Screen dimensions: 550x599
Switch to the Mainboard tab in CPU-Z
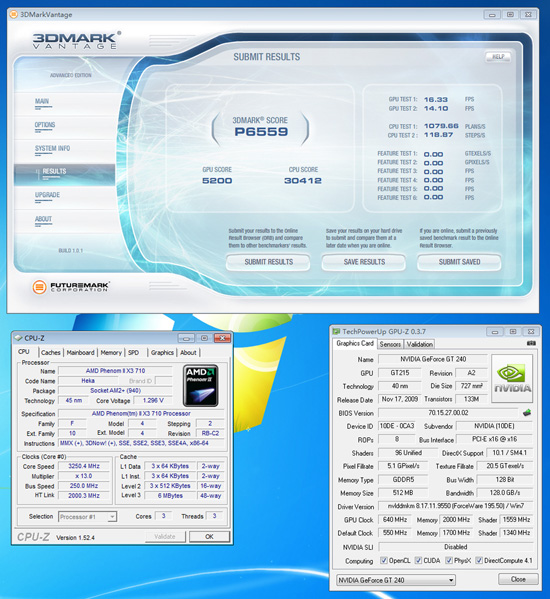[81, 353]
